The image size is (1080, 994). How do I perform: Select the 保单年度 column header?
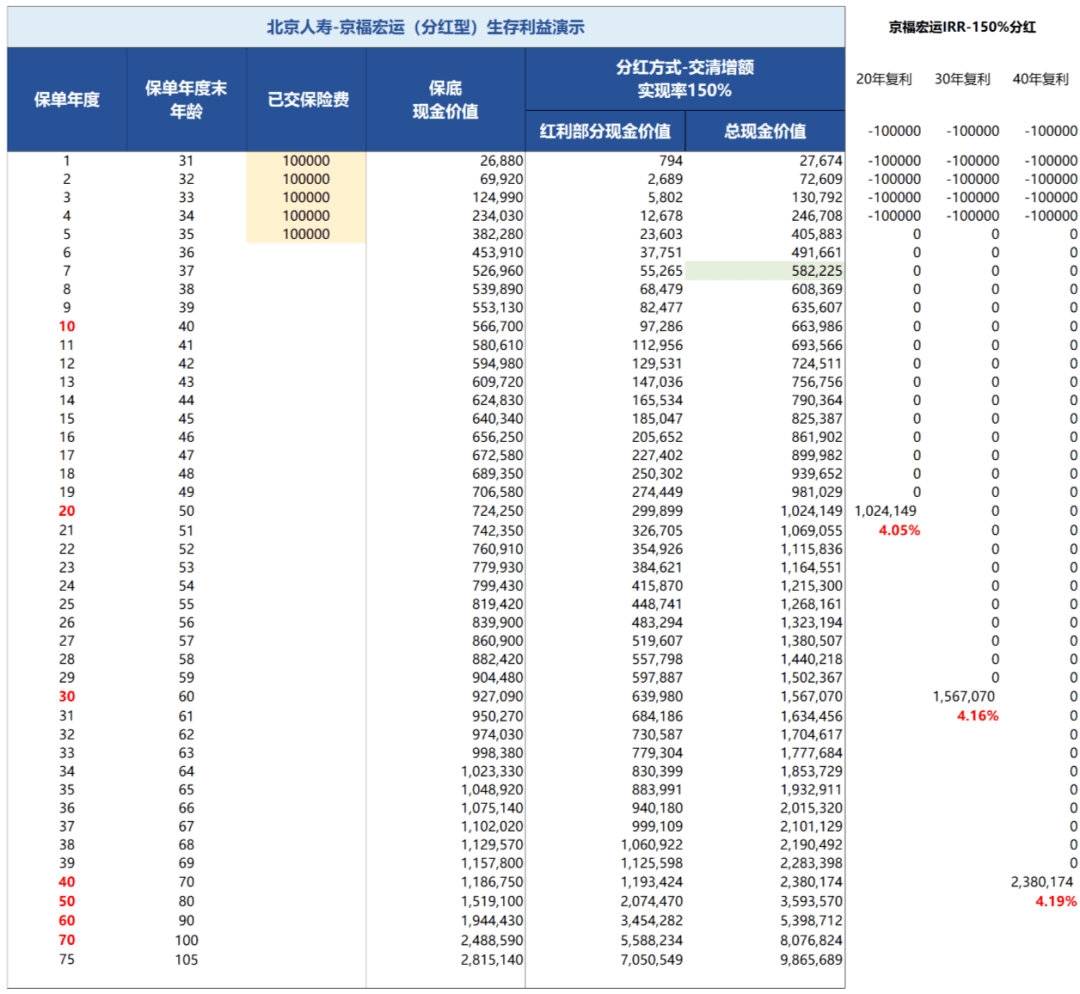pos(67,100)
